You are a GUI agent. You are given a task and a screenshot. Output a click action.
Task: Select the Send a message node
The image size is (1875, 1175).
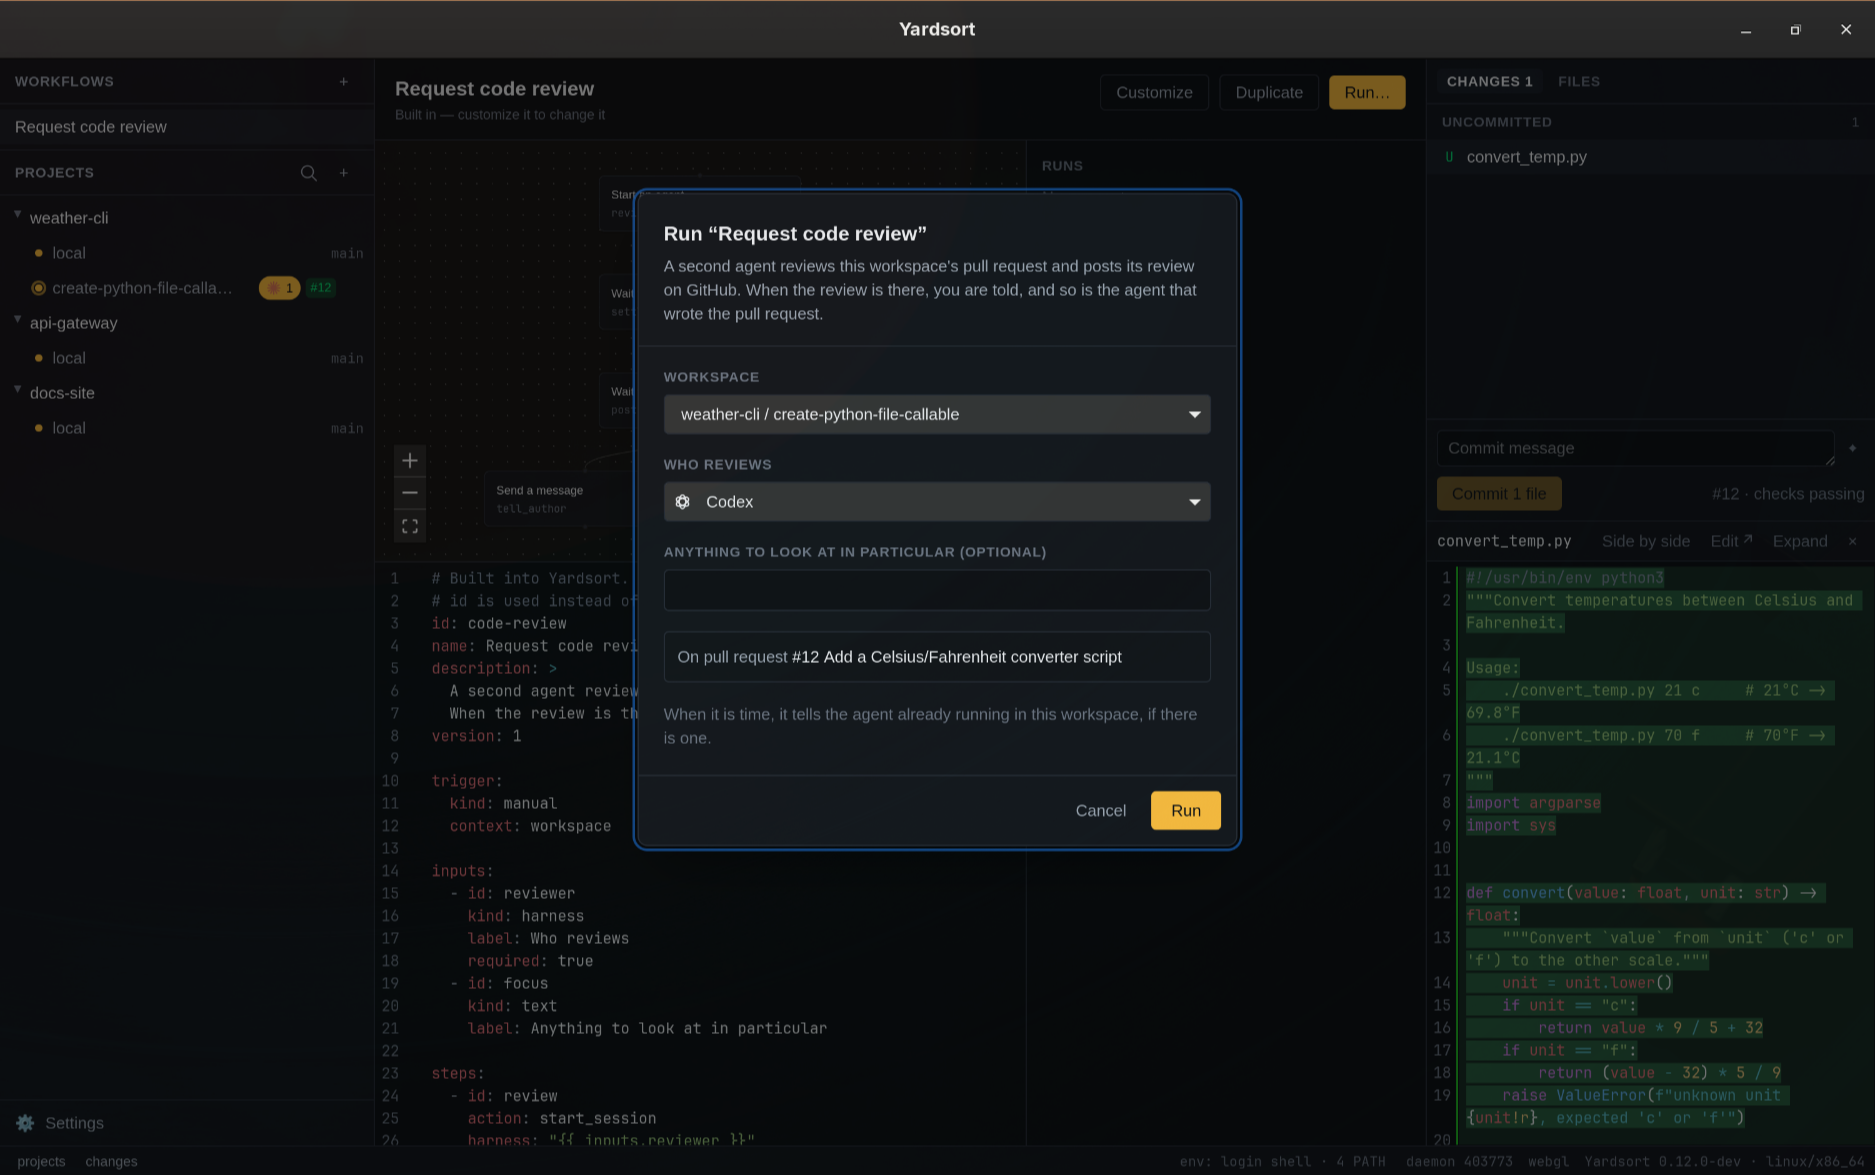point(558,498)
